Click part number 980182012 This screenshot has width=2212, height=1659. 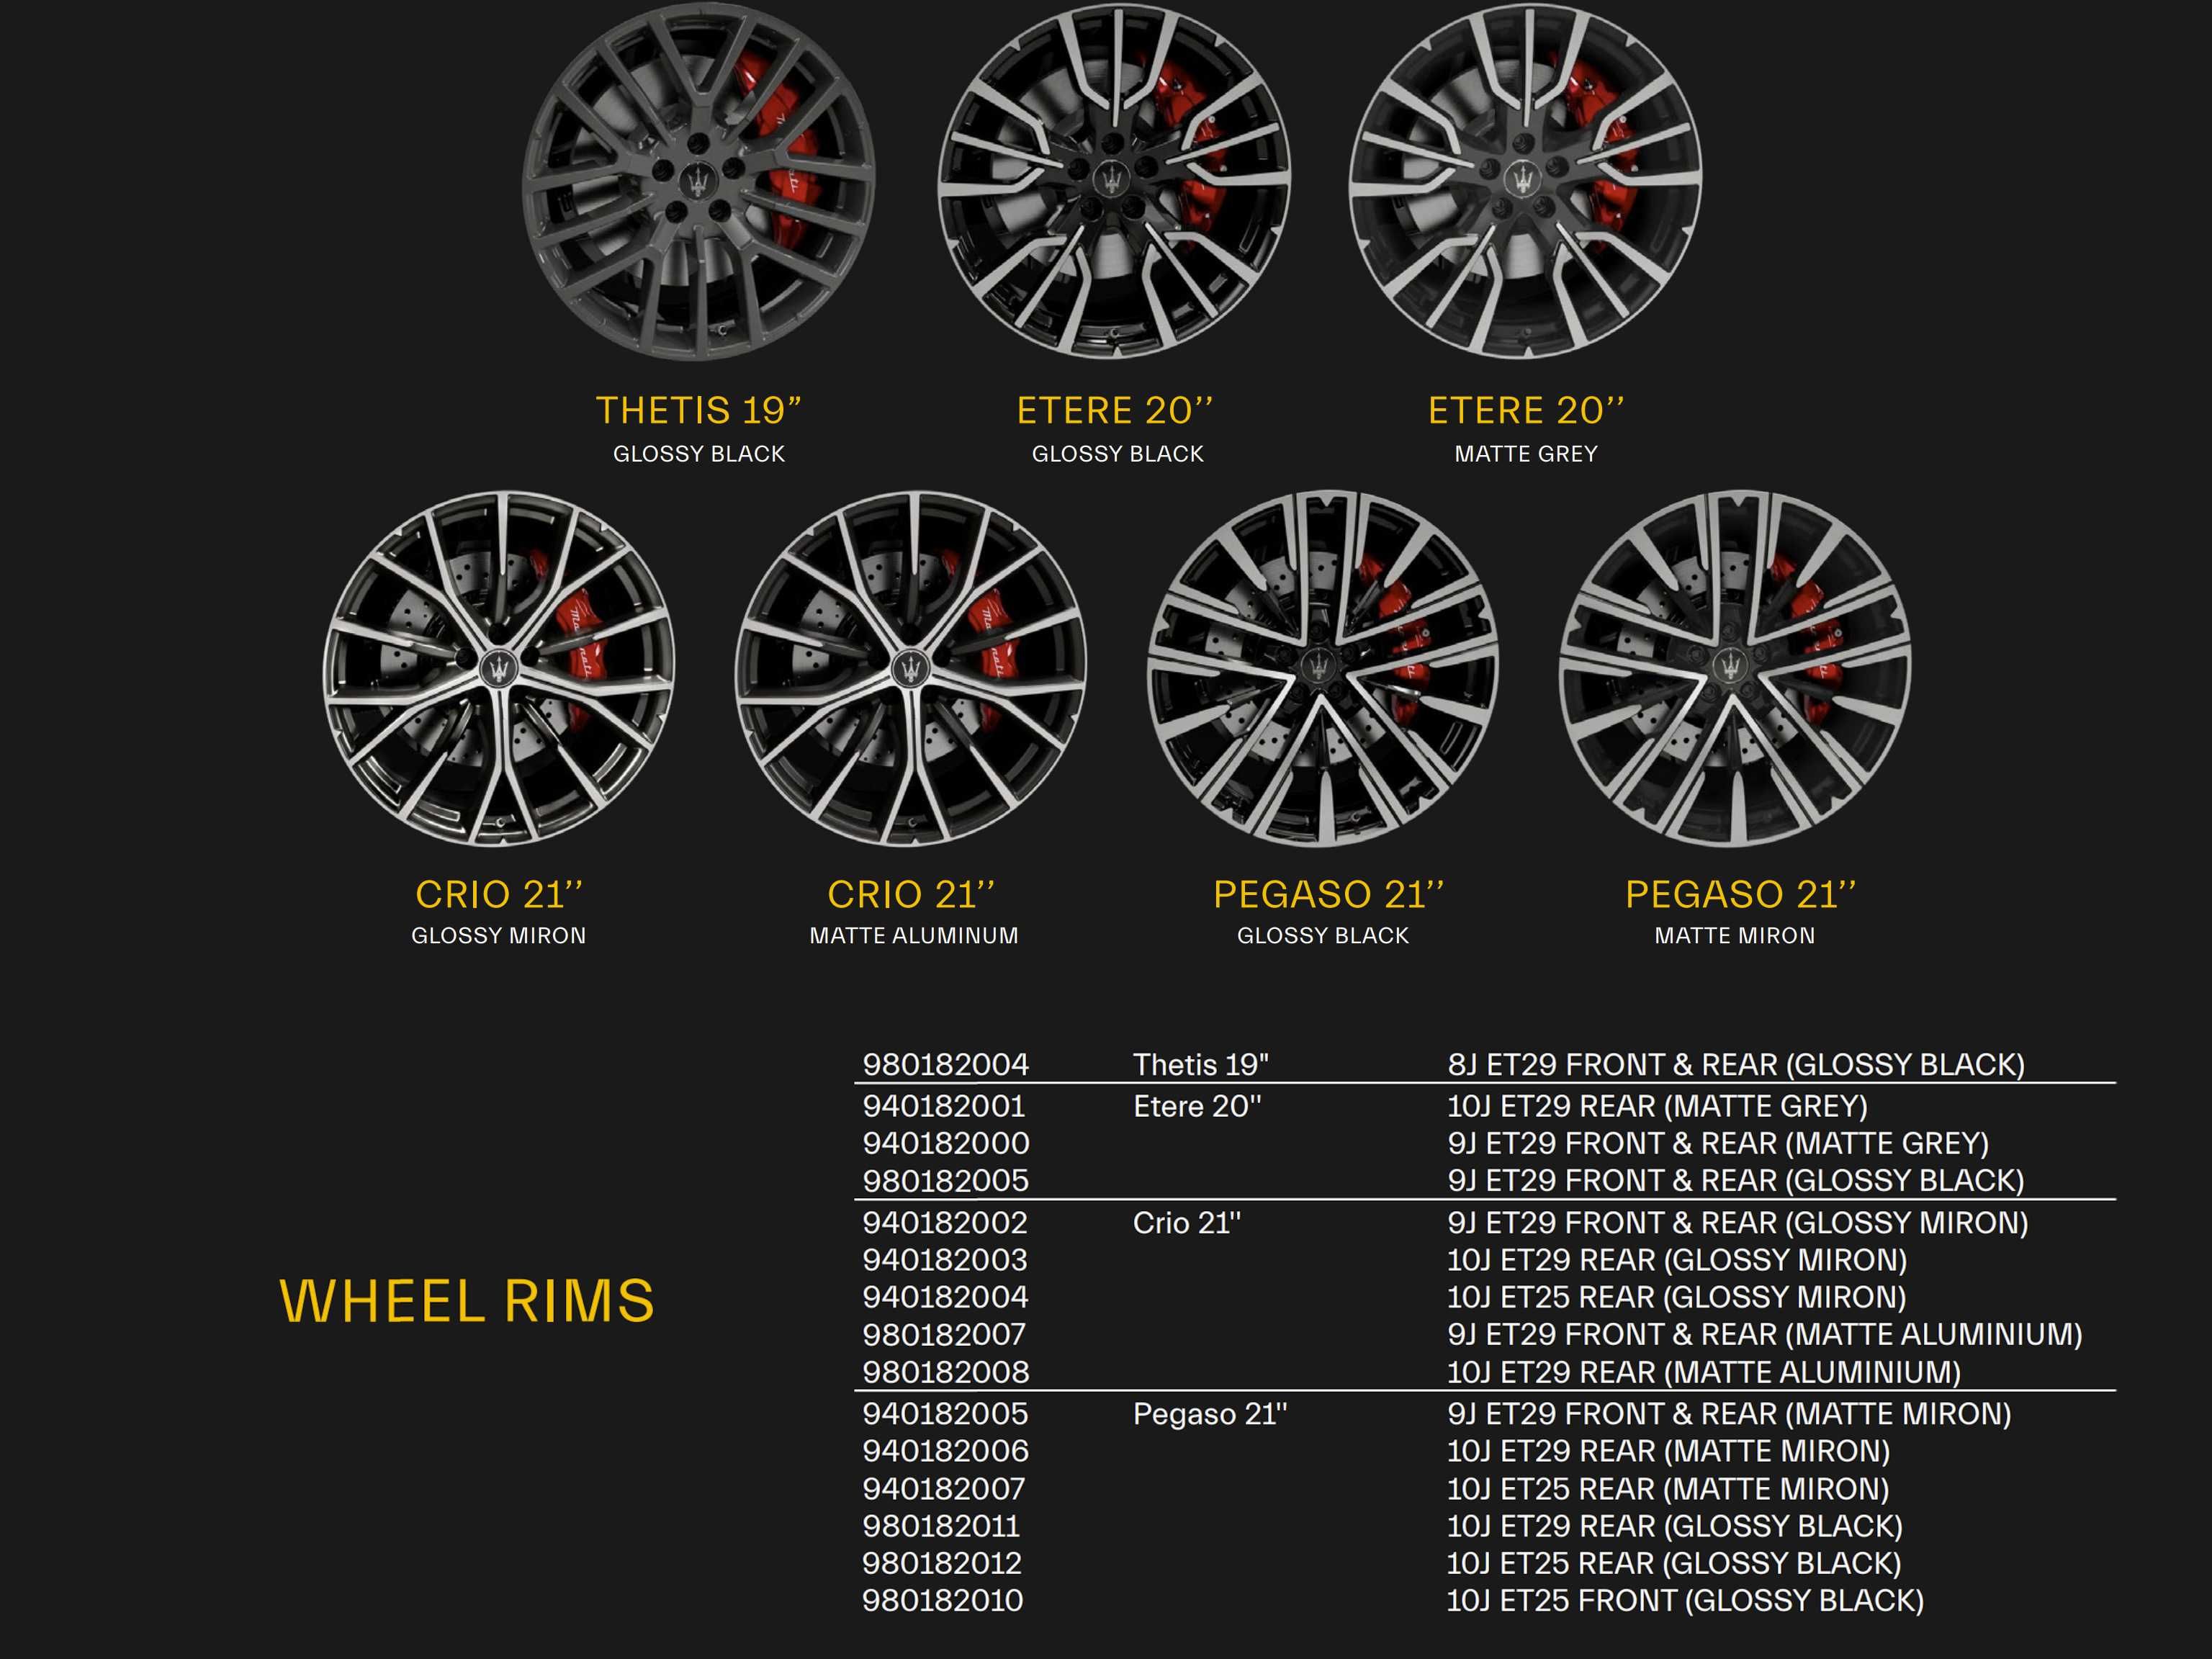pyautogui.click(x=942, y=1563)
